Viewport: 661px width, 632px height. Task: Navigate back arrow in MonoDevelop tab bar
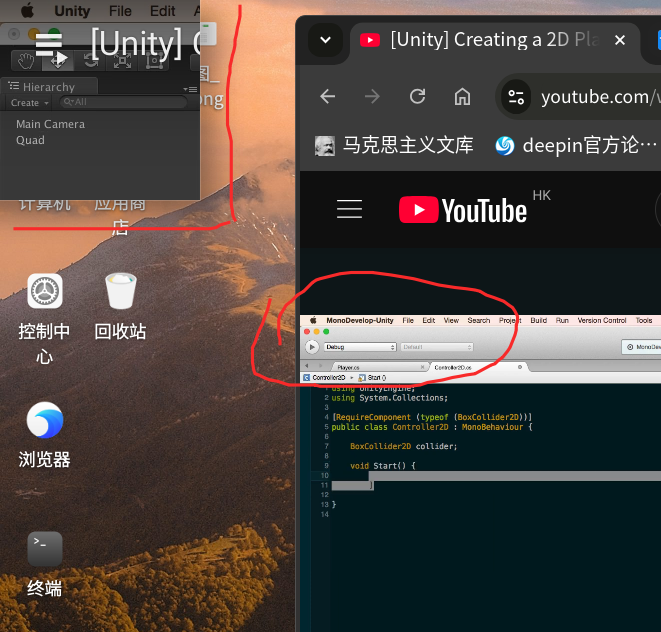(x=307, y=366)
